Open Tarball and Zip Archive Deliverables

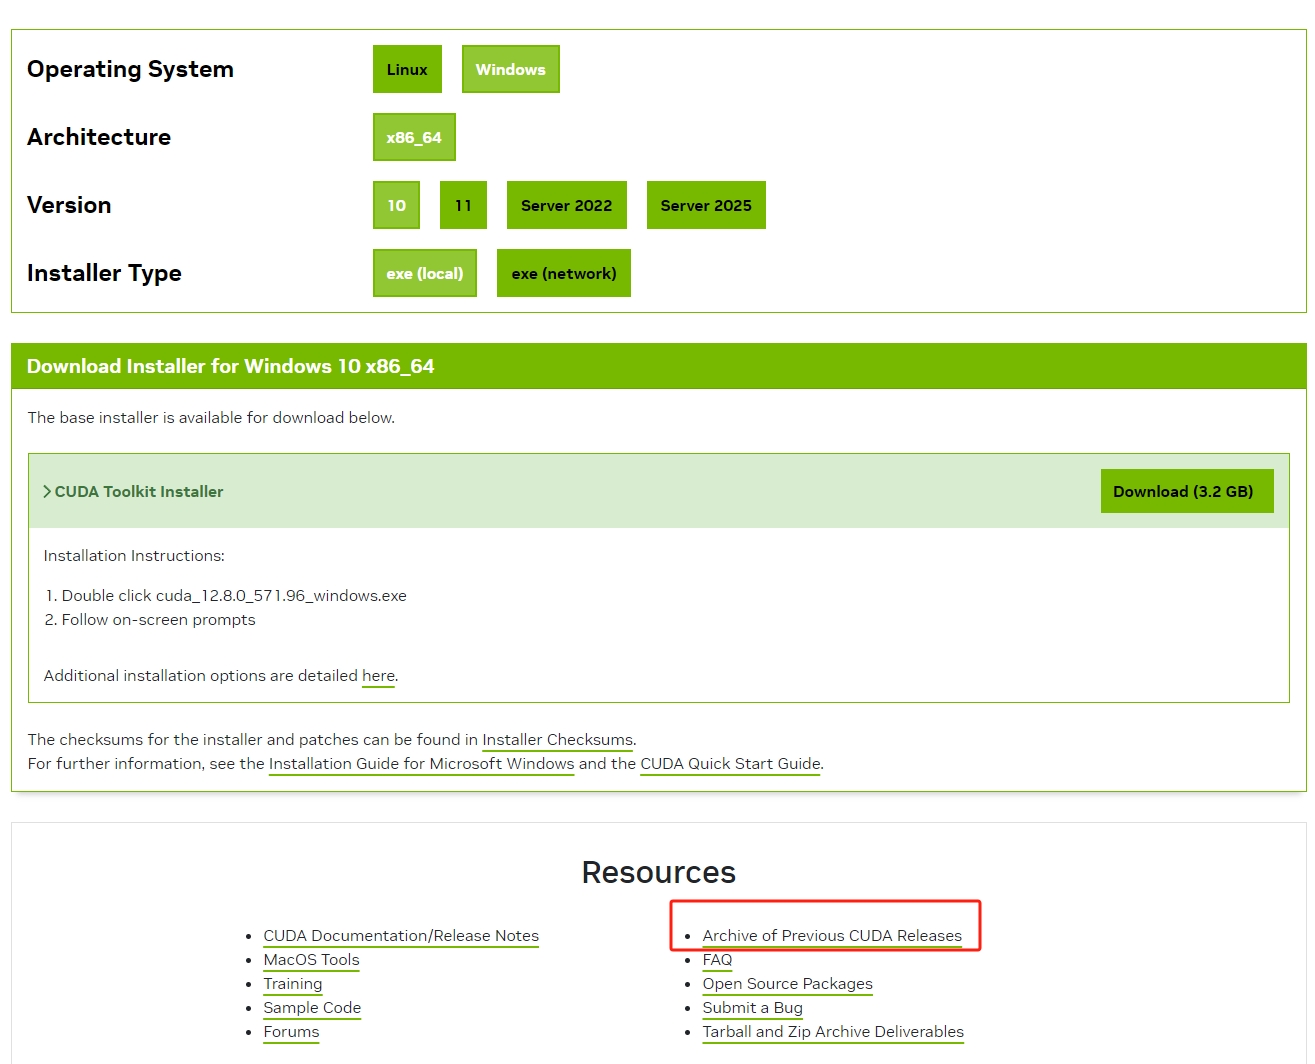pos(833,1032)
